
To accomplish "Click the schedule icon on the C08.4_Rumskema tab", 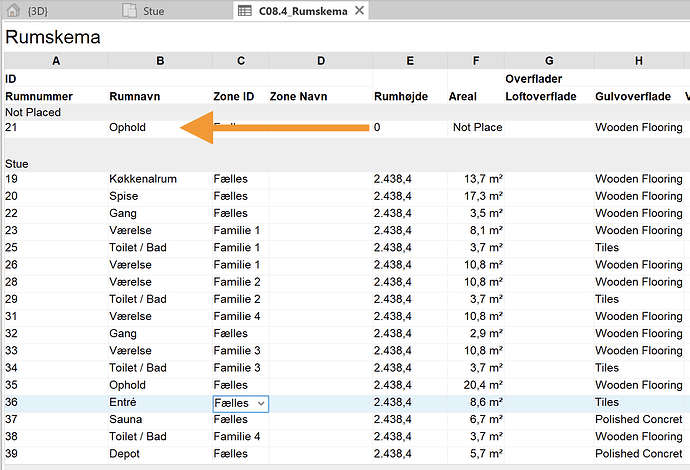I will pos(245,11).
